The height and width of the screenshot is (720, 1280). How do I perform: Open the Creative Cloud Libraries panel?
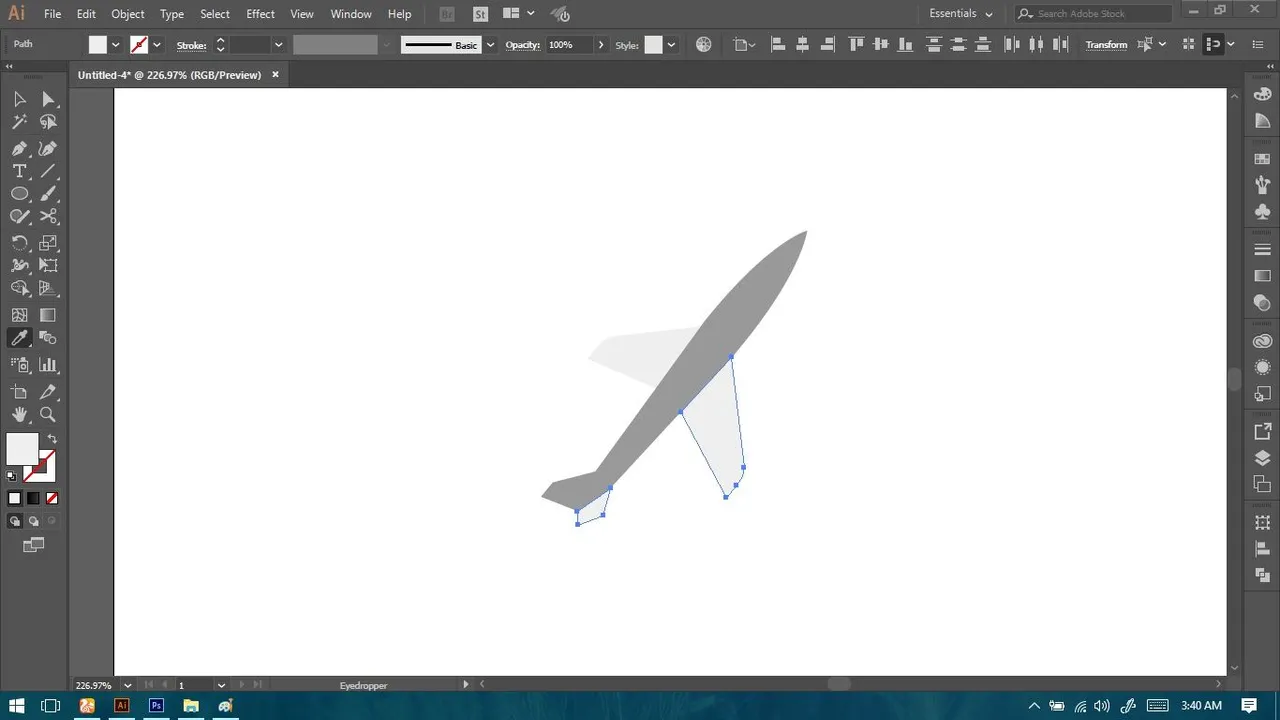coord(1262,341)
